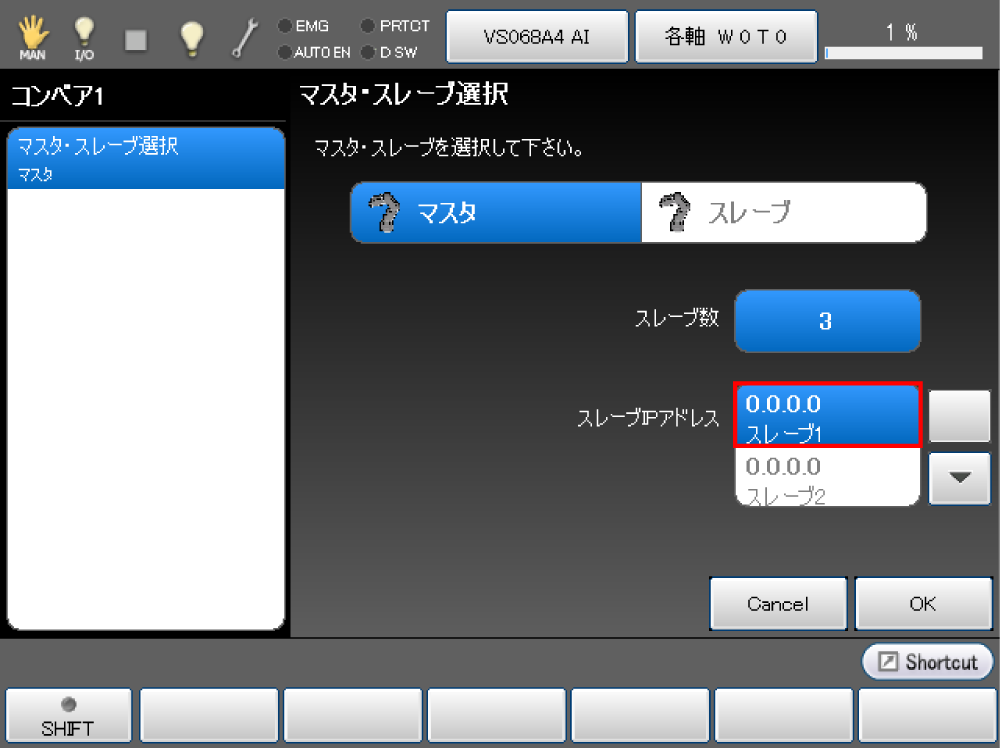Select the マスタ option
The height and width of the screenshot is (748, 1000).
click(496, 212)
